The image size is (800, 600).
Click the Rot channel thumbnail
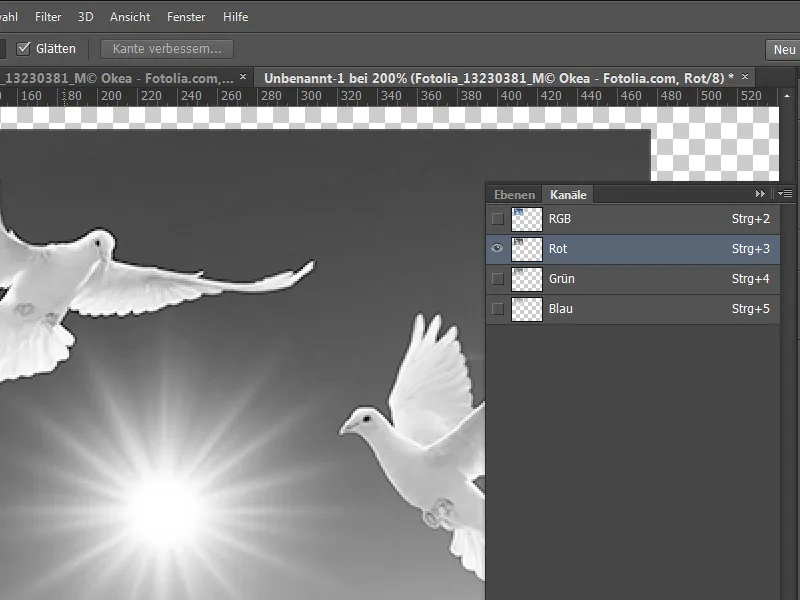pyautogui.click(x=527, y=249)
